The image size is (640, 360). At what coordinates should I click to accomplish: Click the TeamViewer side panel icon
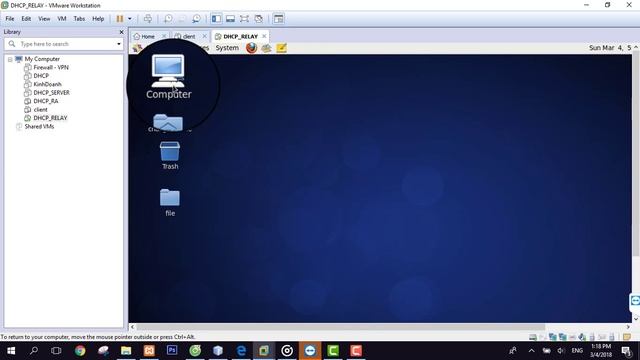(635, 301)
